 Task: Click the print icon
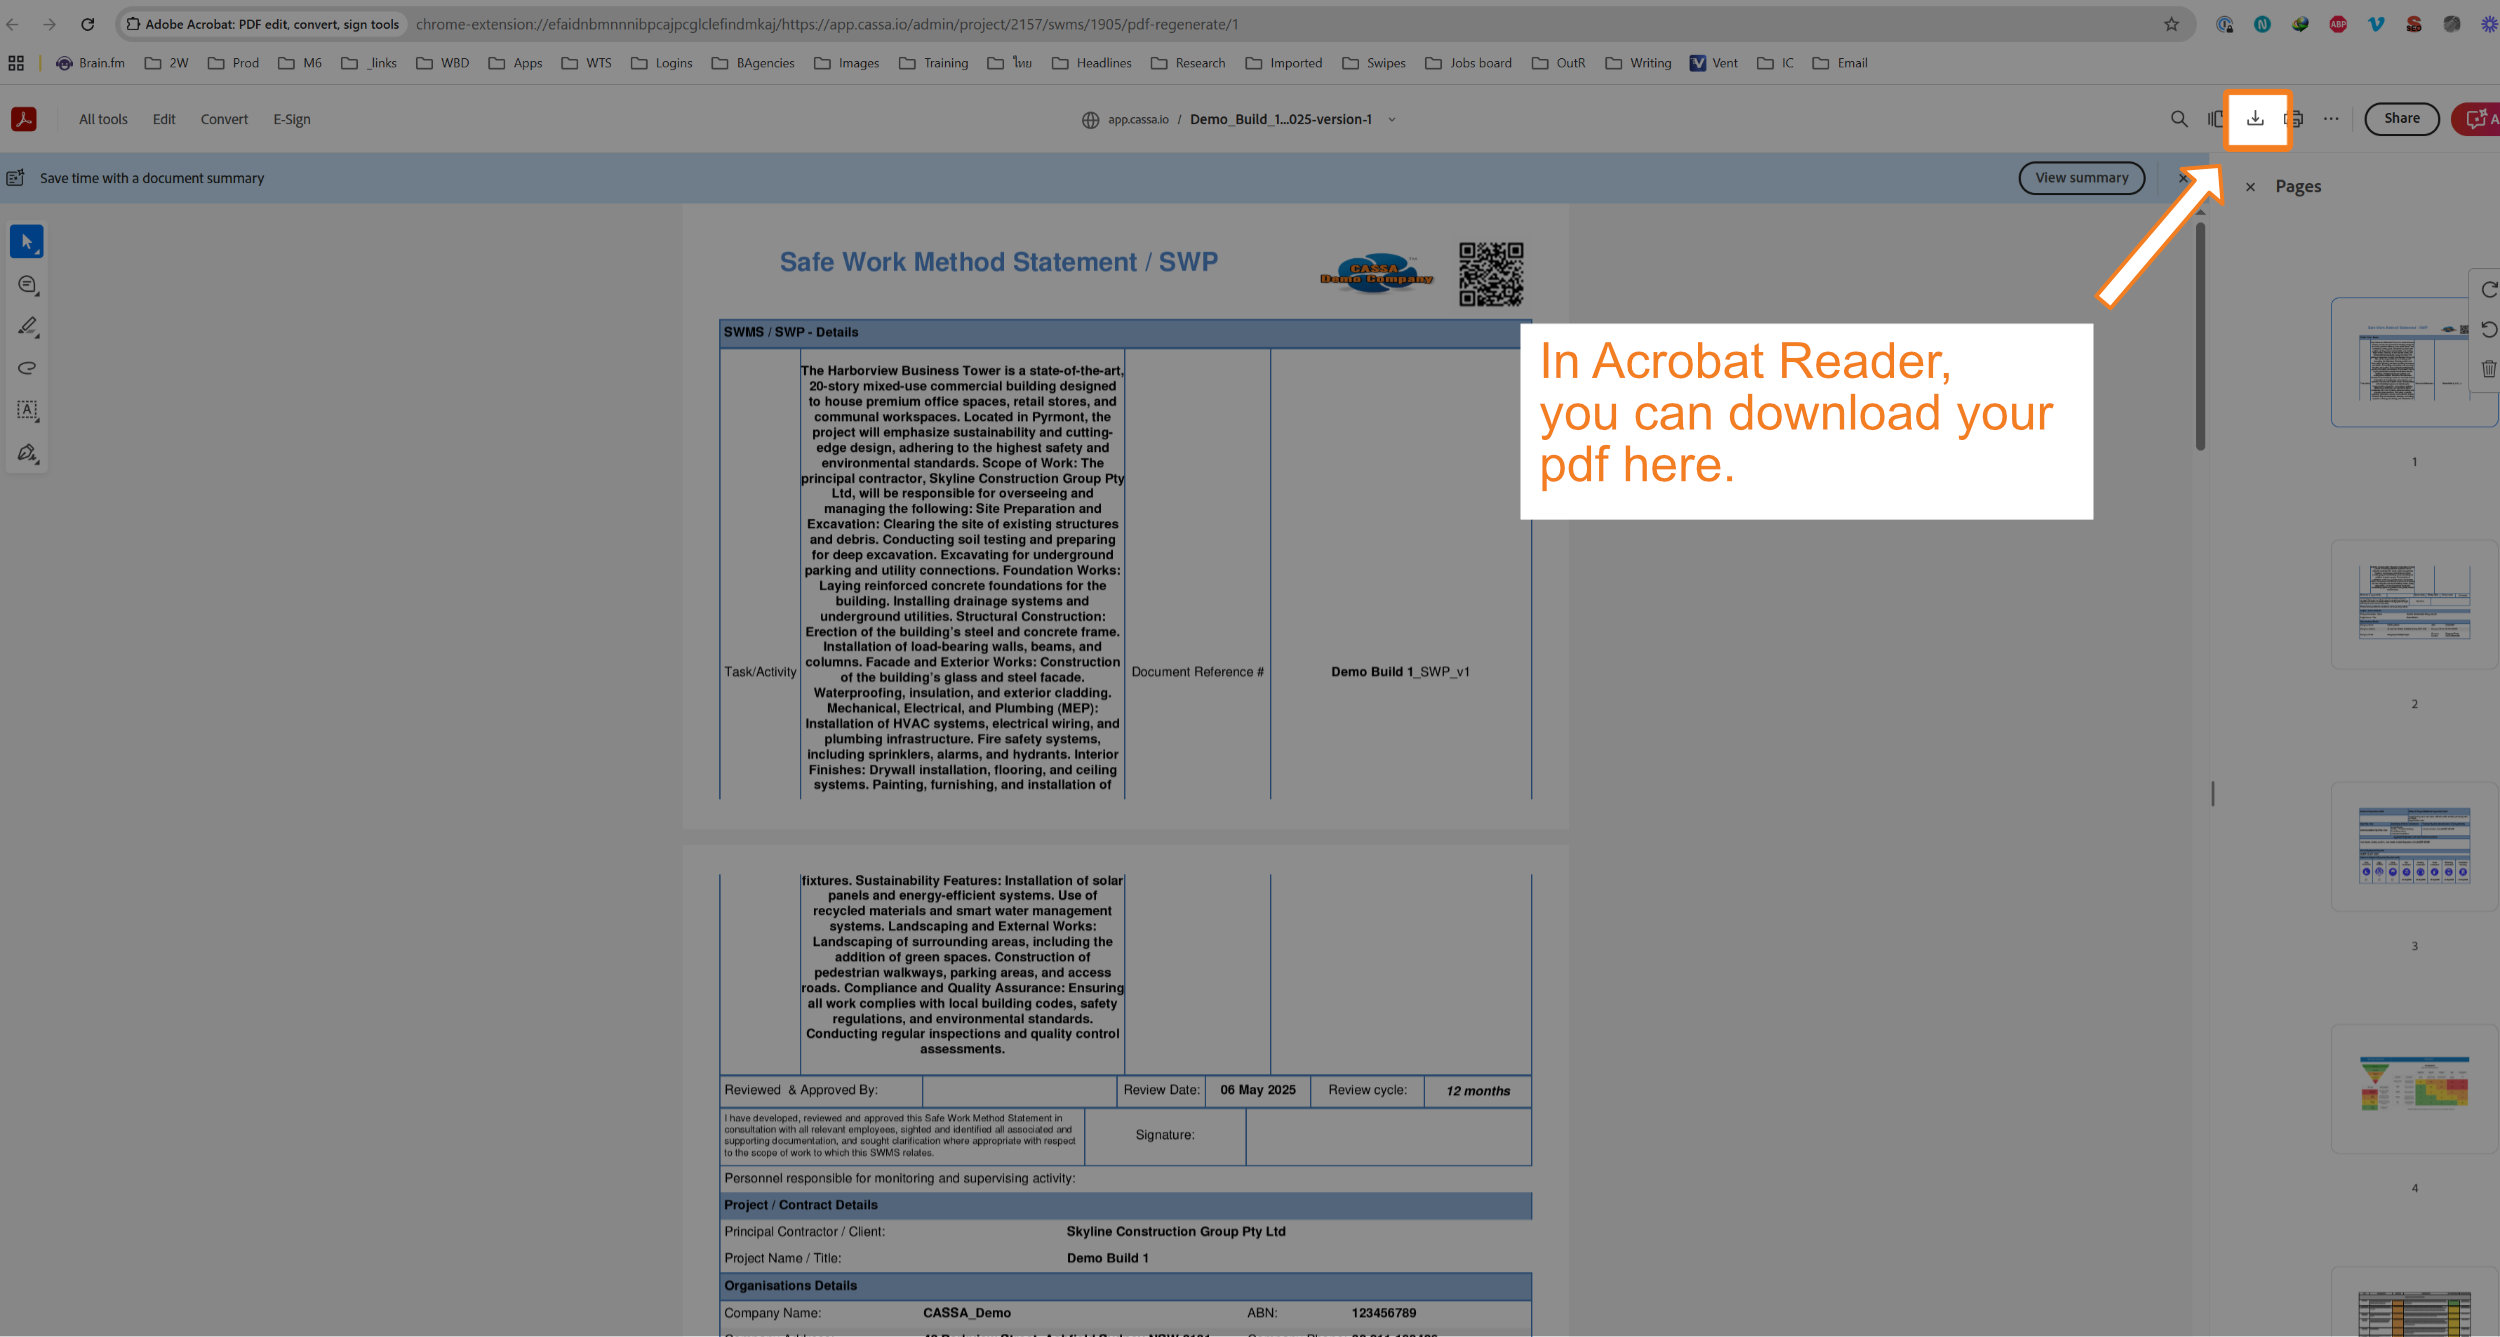tap(2294, 119)
